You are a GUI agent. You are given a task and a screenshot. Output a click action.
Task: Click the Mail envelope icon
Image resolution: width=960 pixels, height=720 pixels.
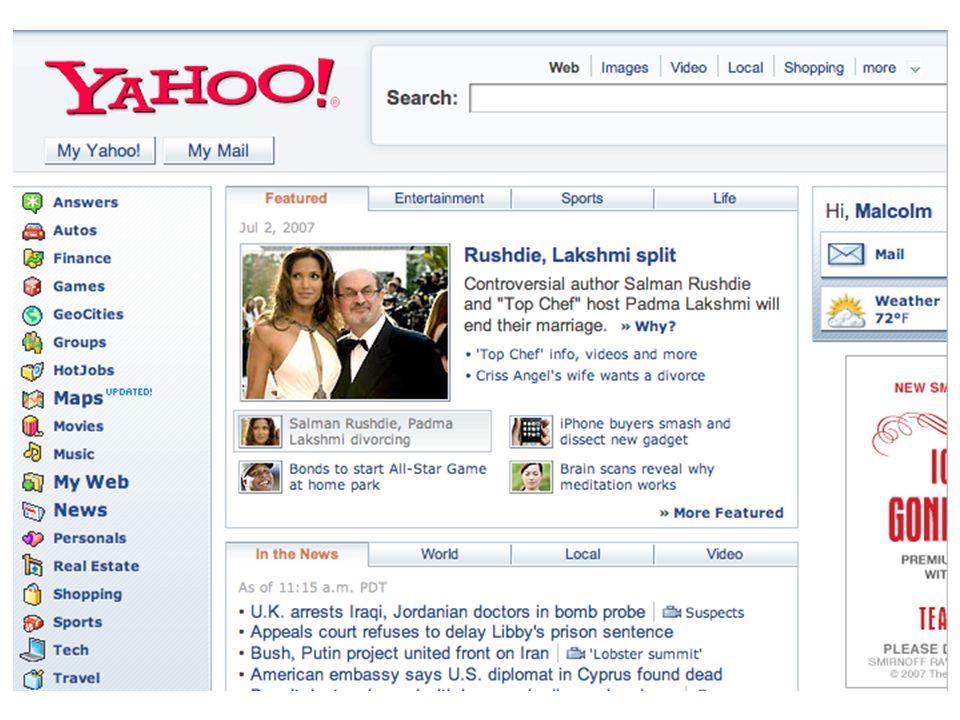click(x=846, y=254)
